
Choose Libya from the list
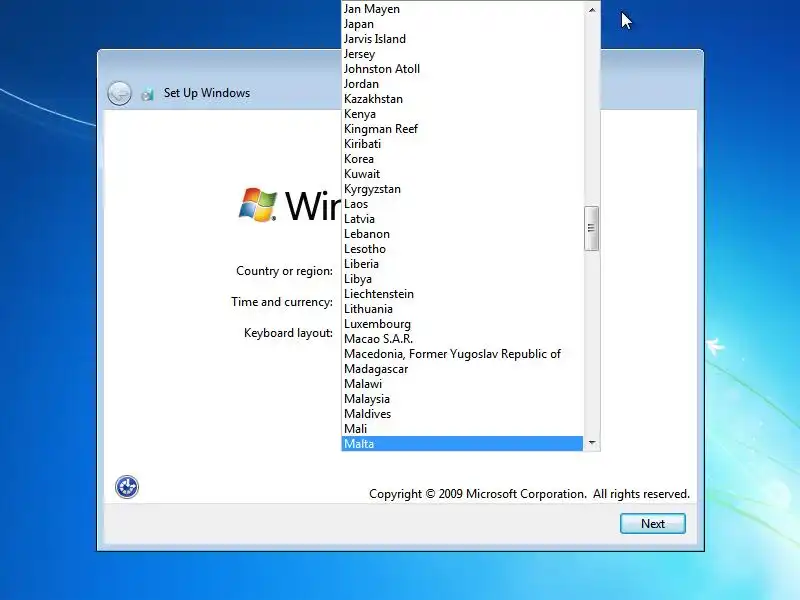pos(462,279)
